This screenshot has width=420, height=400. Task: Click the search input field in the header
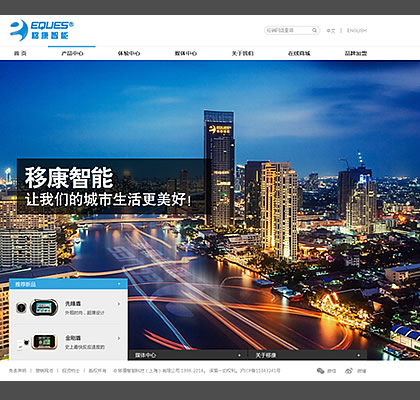tap(288, 30)
